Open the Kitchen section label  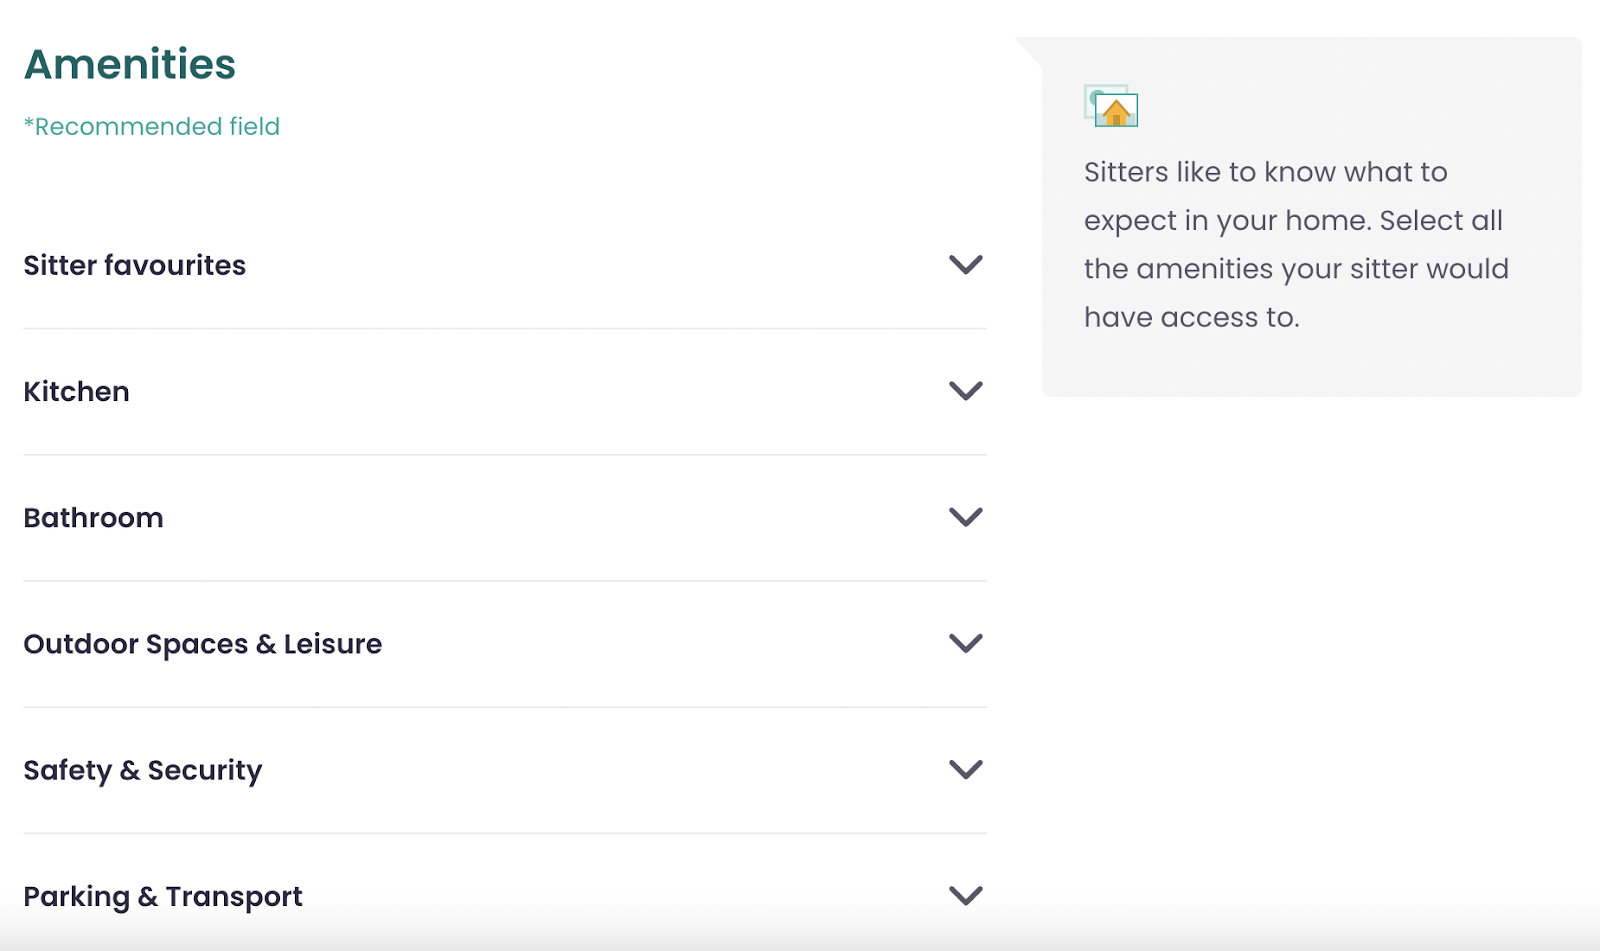tap(77, 391)
